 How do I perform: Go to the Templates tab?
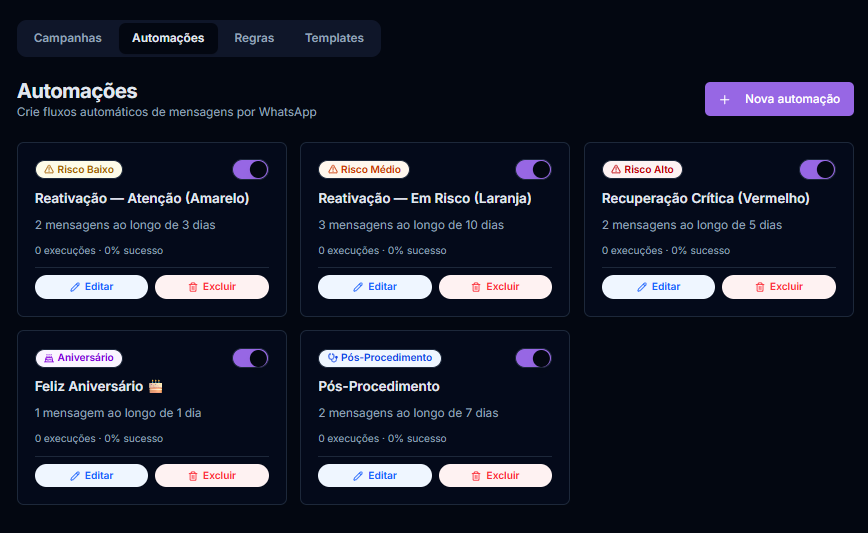334,38
